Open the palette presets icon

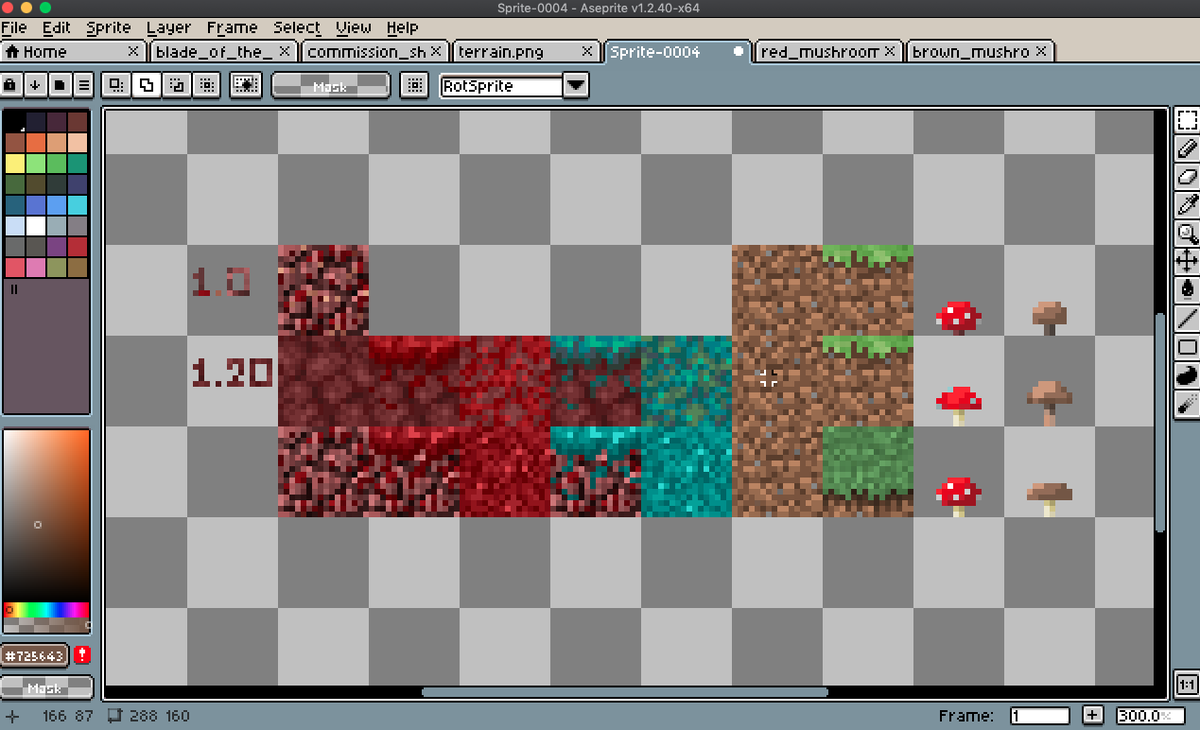pyautogui.click(x=59, y=85)
